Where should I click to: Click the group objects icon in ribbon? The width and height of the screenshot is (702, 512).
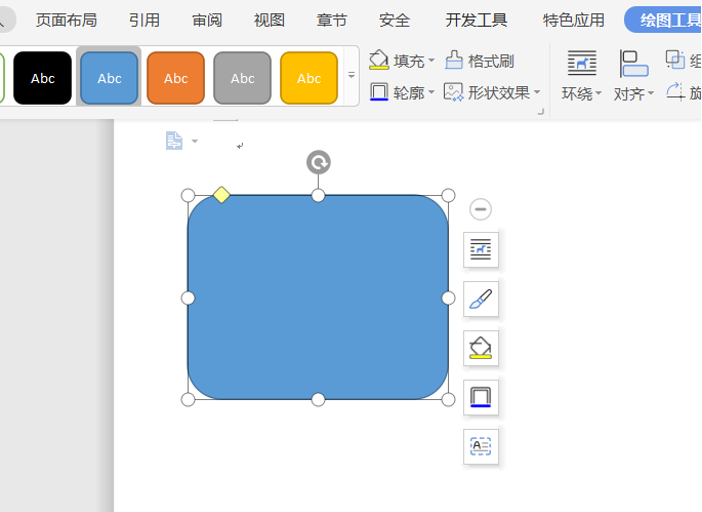(x=675, y=60)
